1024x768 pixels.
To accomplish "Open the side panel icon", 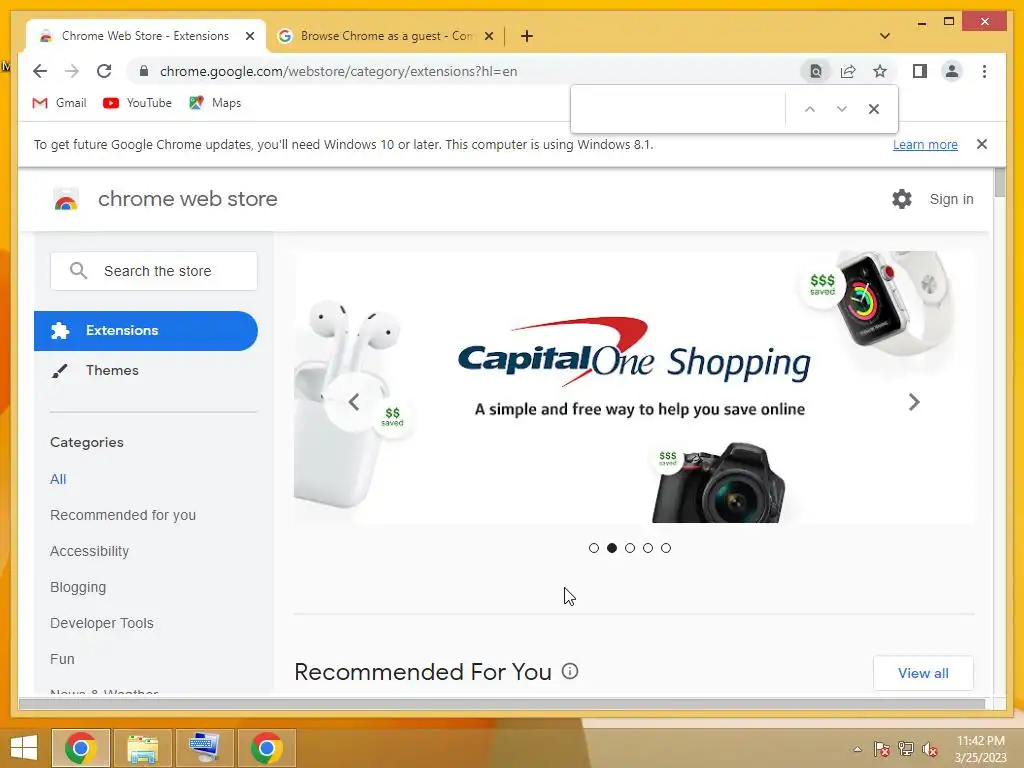I will click(920, 71).
